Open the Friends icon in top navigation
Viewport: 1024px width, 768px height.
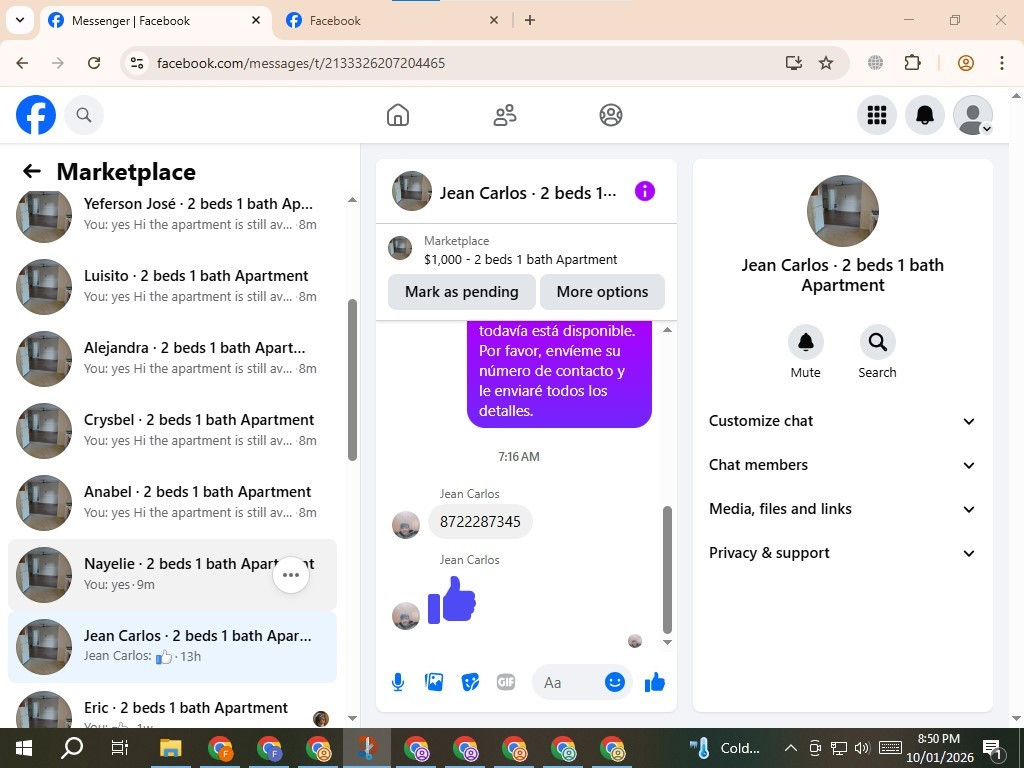click(504, 115)
